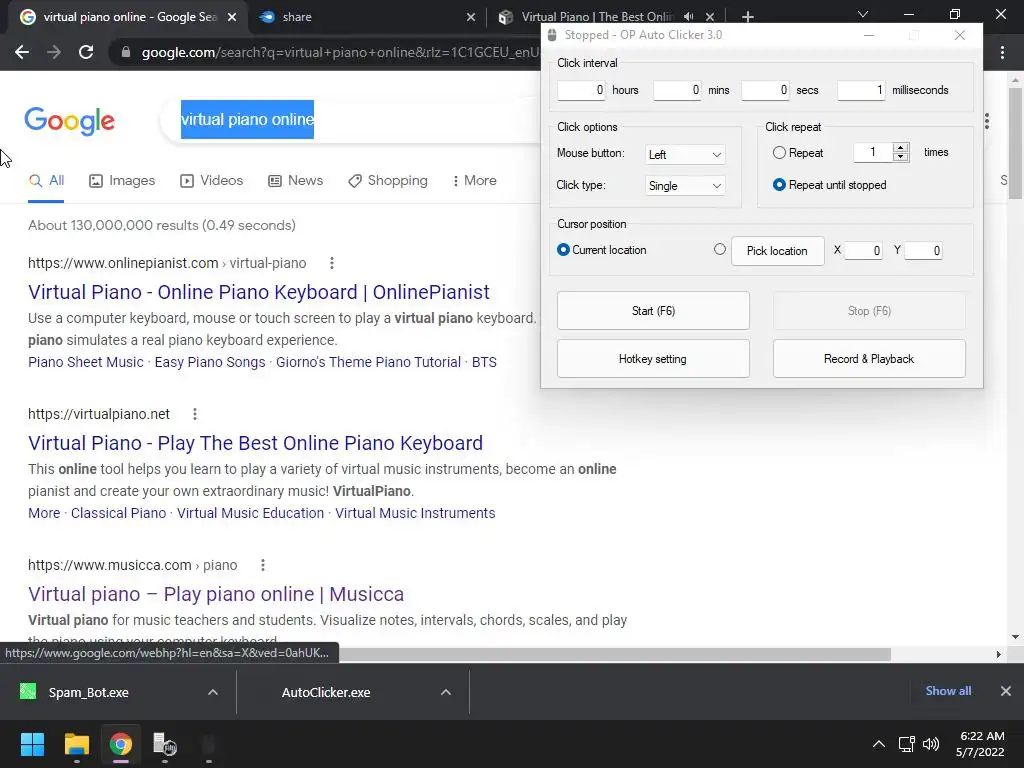Switch to the share browser tab
Screen dimensions: 1024x768
pos(366,17)
